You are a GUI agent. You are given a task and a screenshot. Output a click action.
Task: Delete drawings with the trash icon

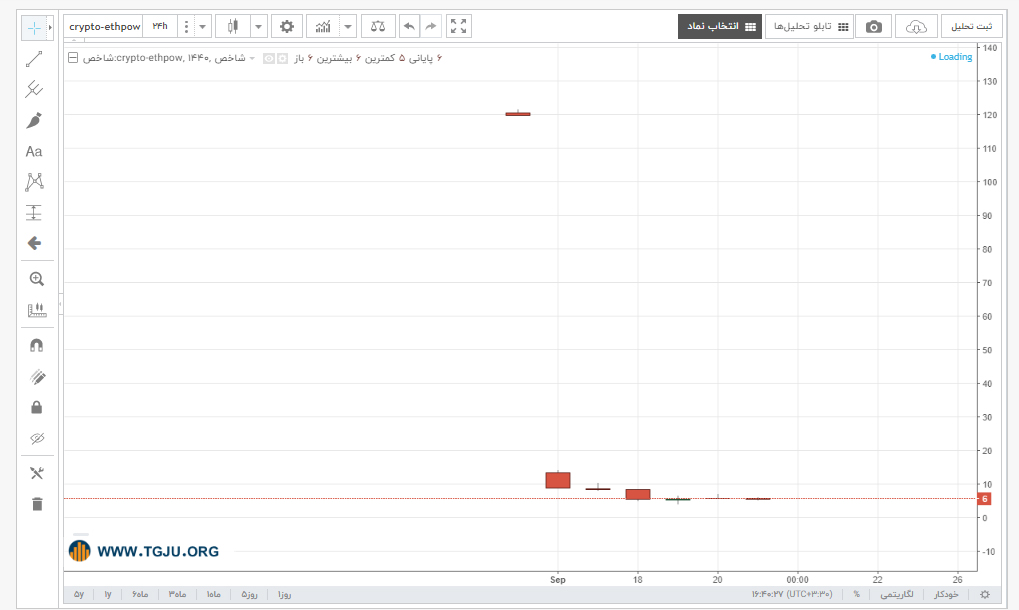[37, 504]
